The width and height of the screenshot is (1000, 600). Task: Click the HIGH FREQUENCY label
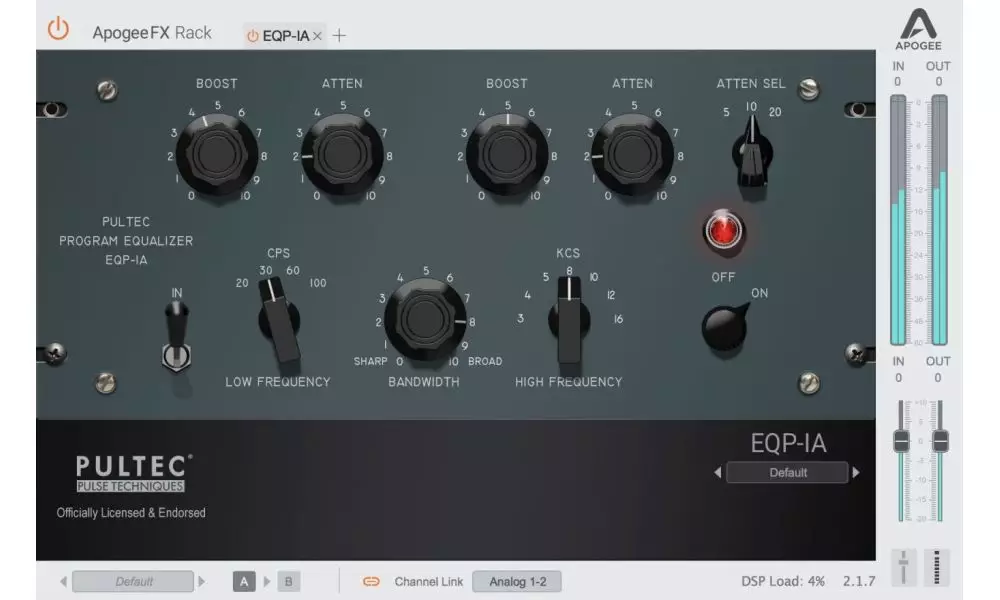pos(569,382)
